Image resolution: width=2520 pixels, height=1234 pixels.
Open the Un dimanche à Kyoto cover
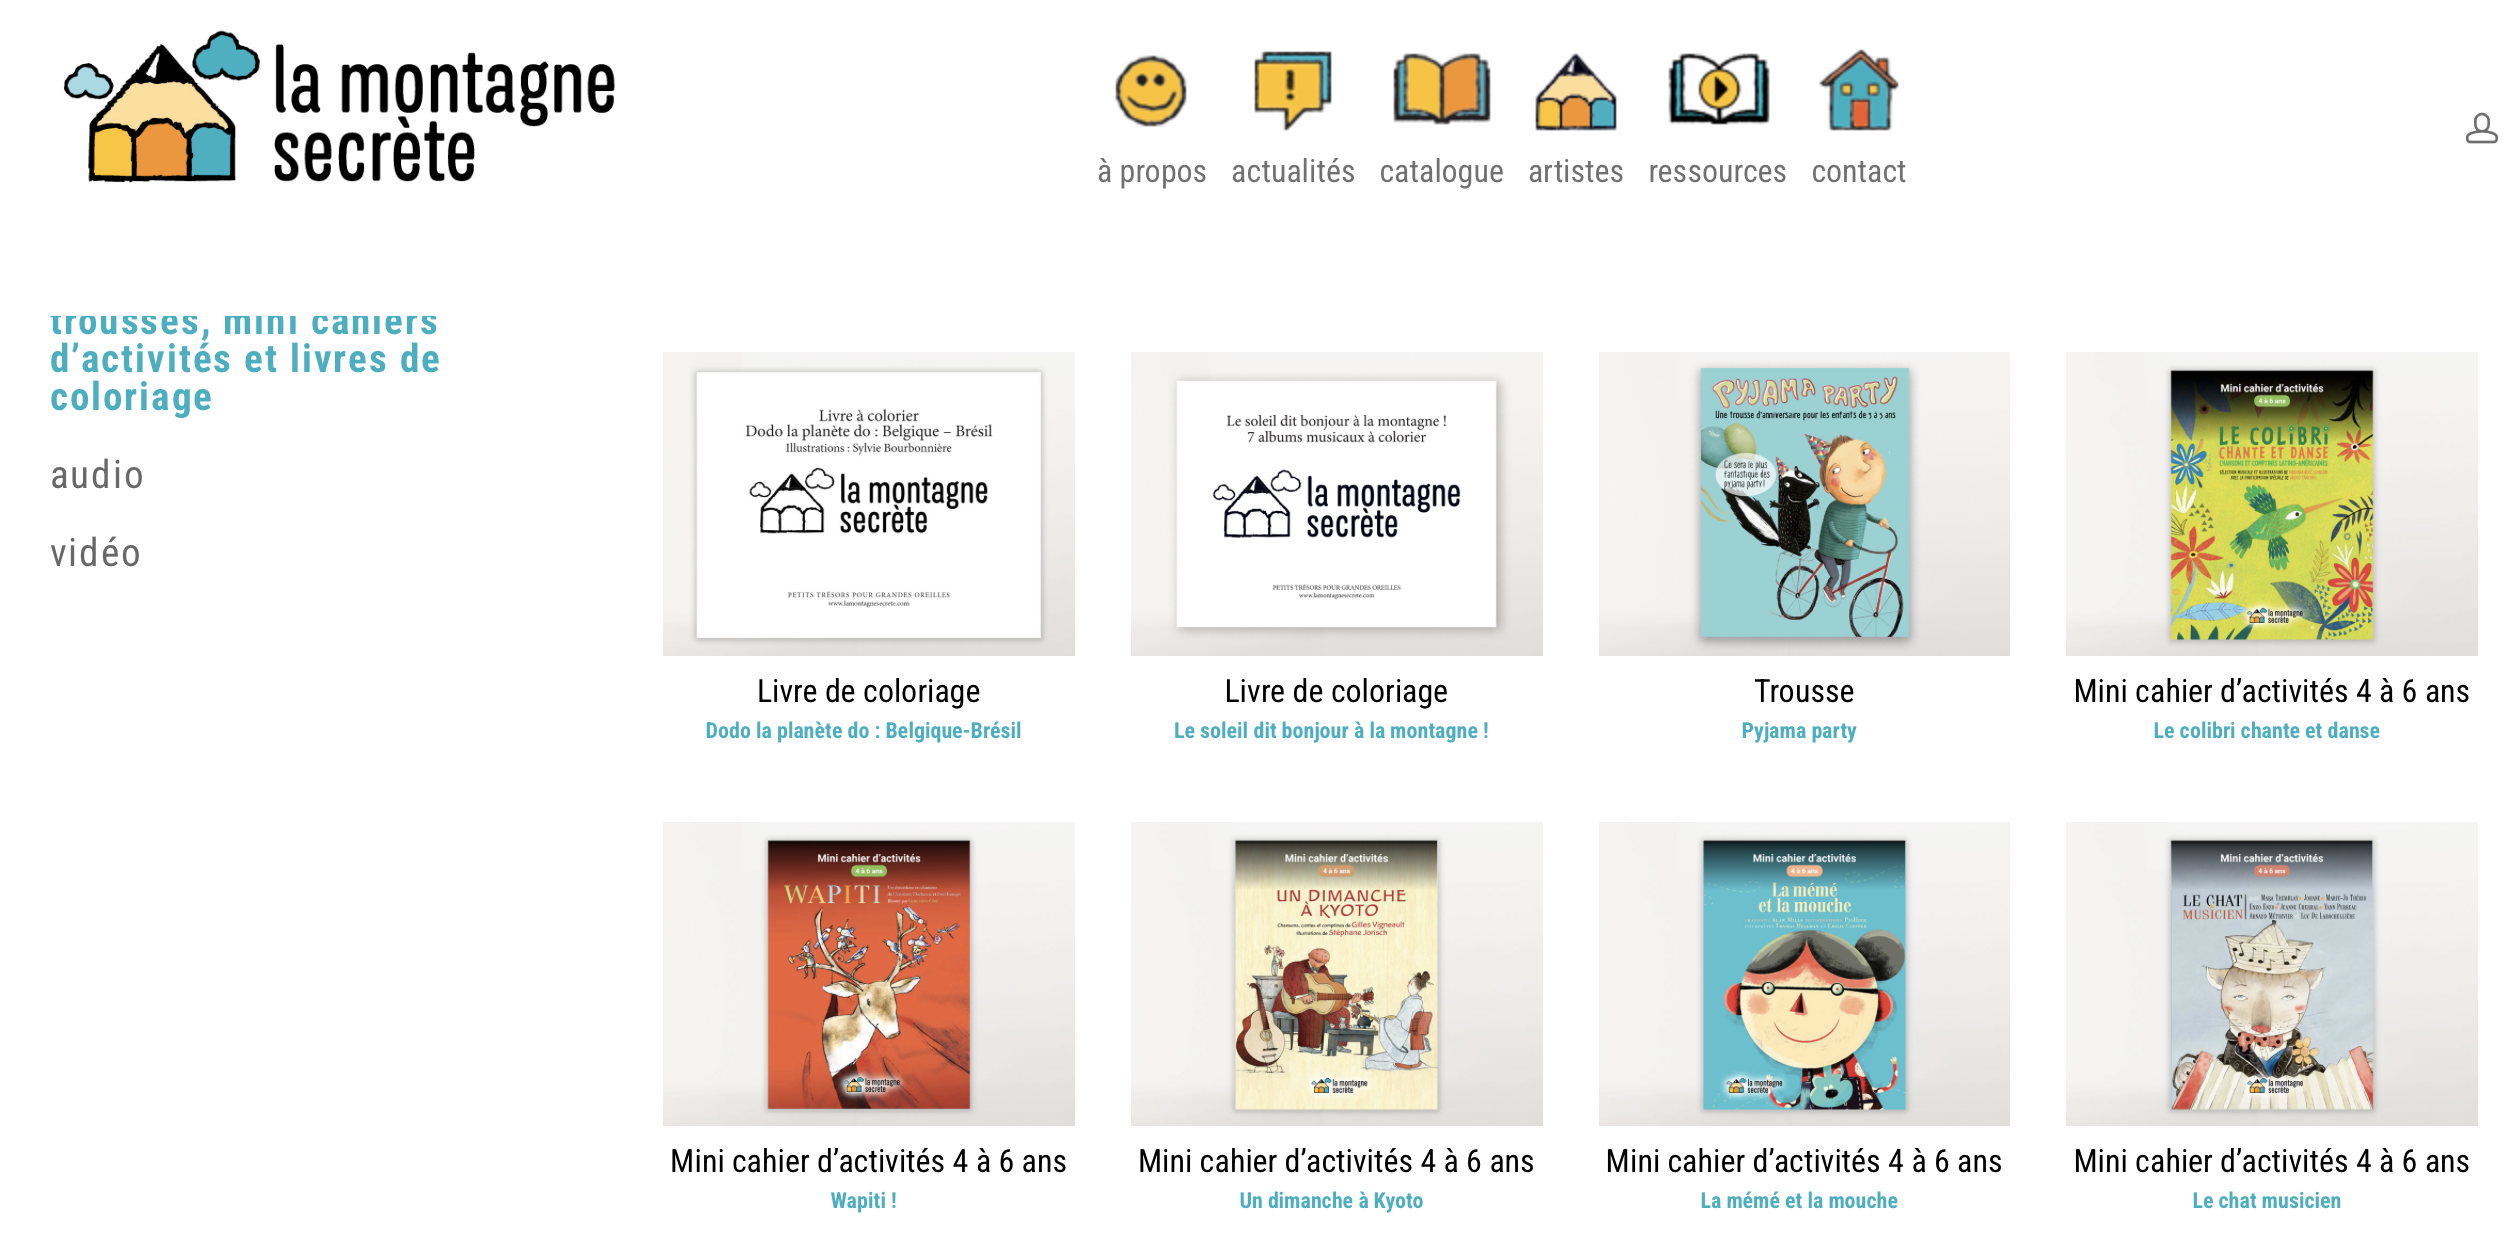click(1336, 974)
